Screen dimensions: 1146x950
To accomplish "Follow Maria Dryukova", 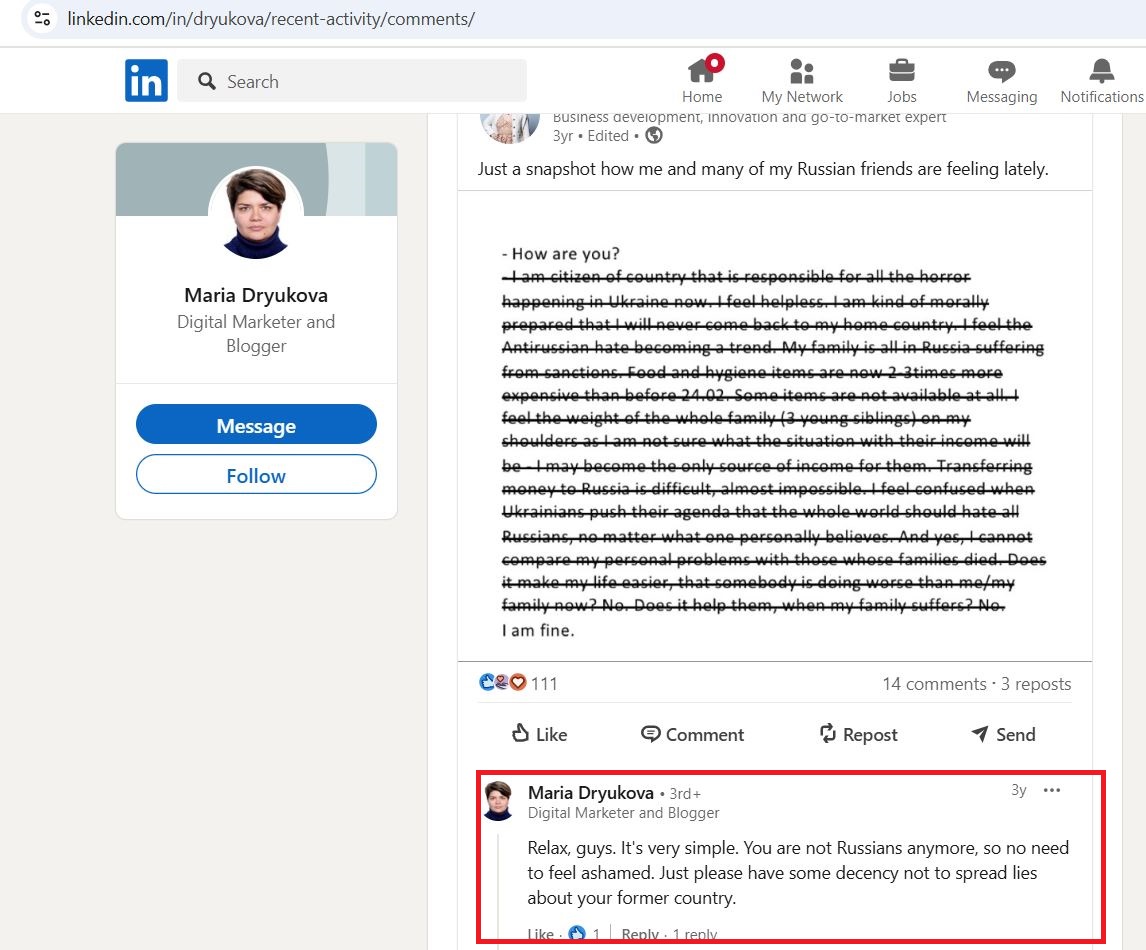I will (256, 475).
